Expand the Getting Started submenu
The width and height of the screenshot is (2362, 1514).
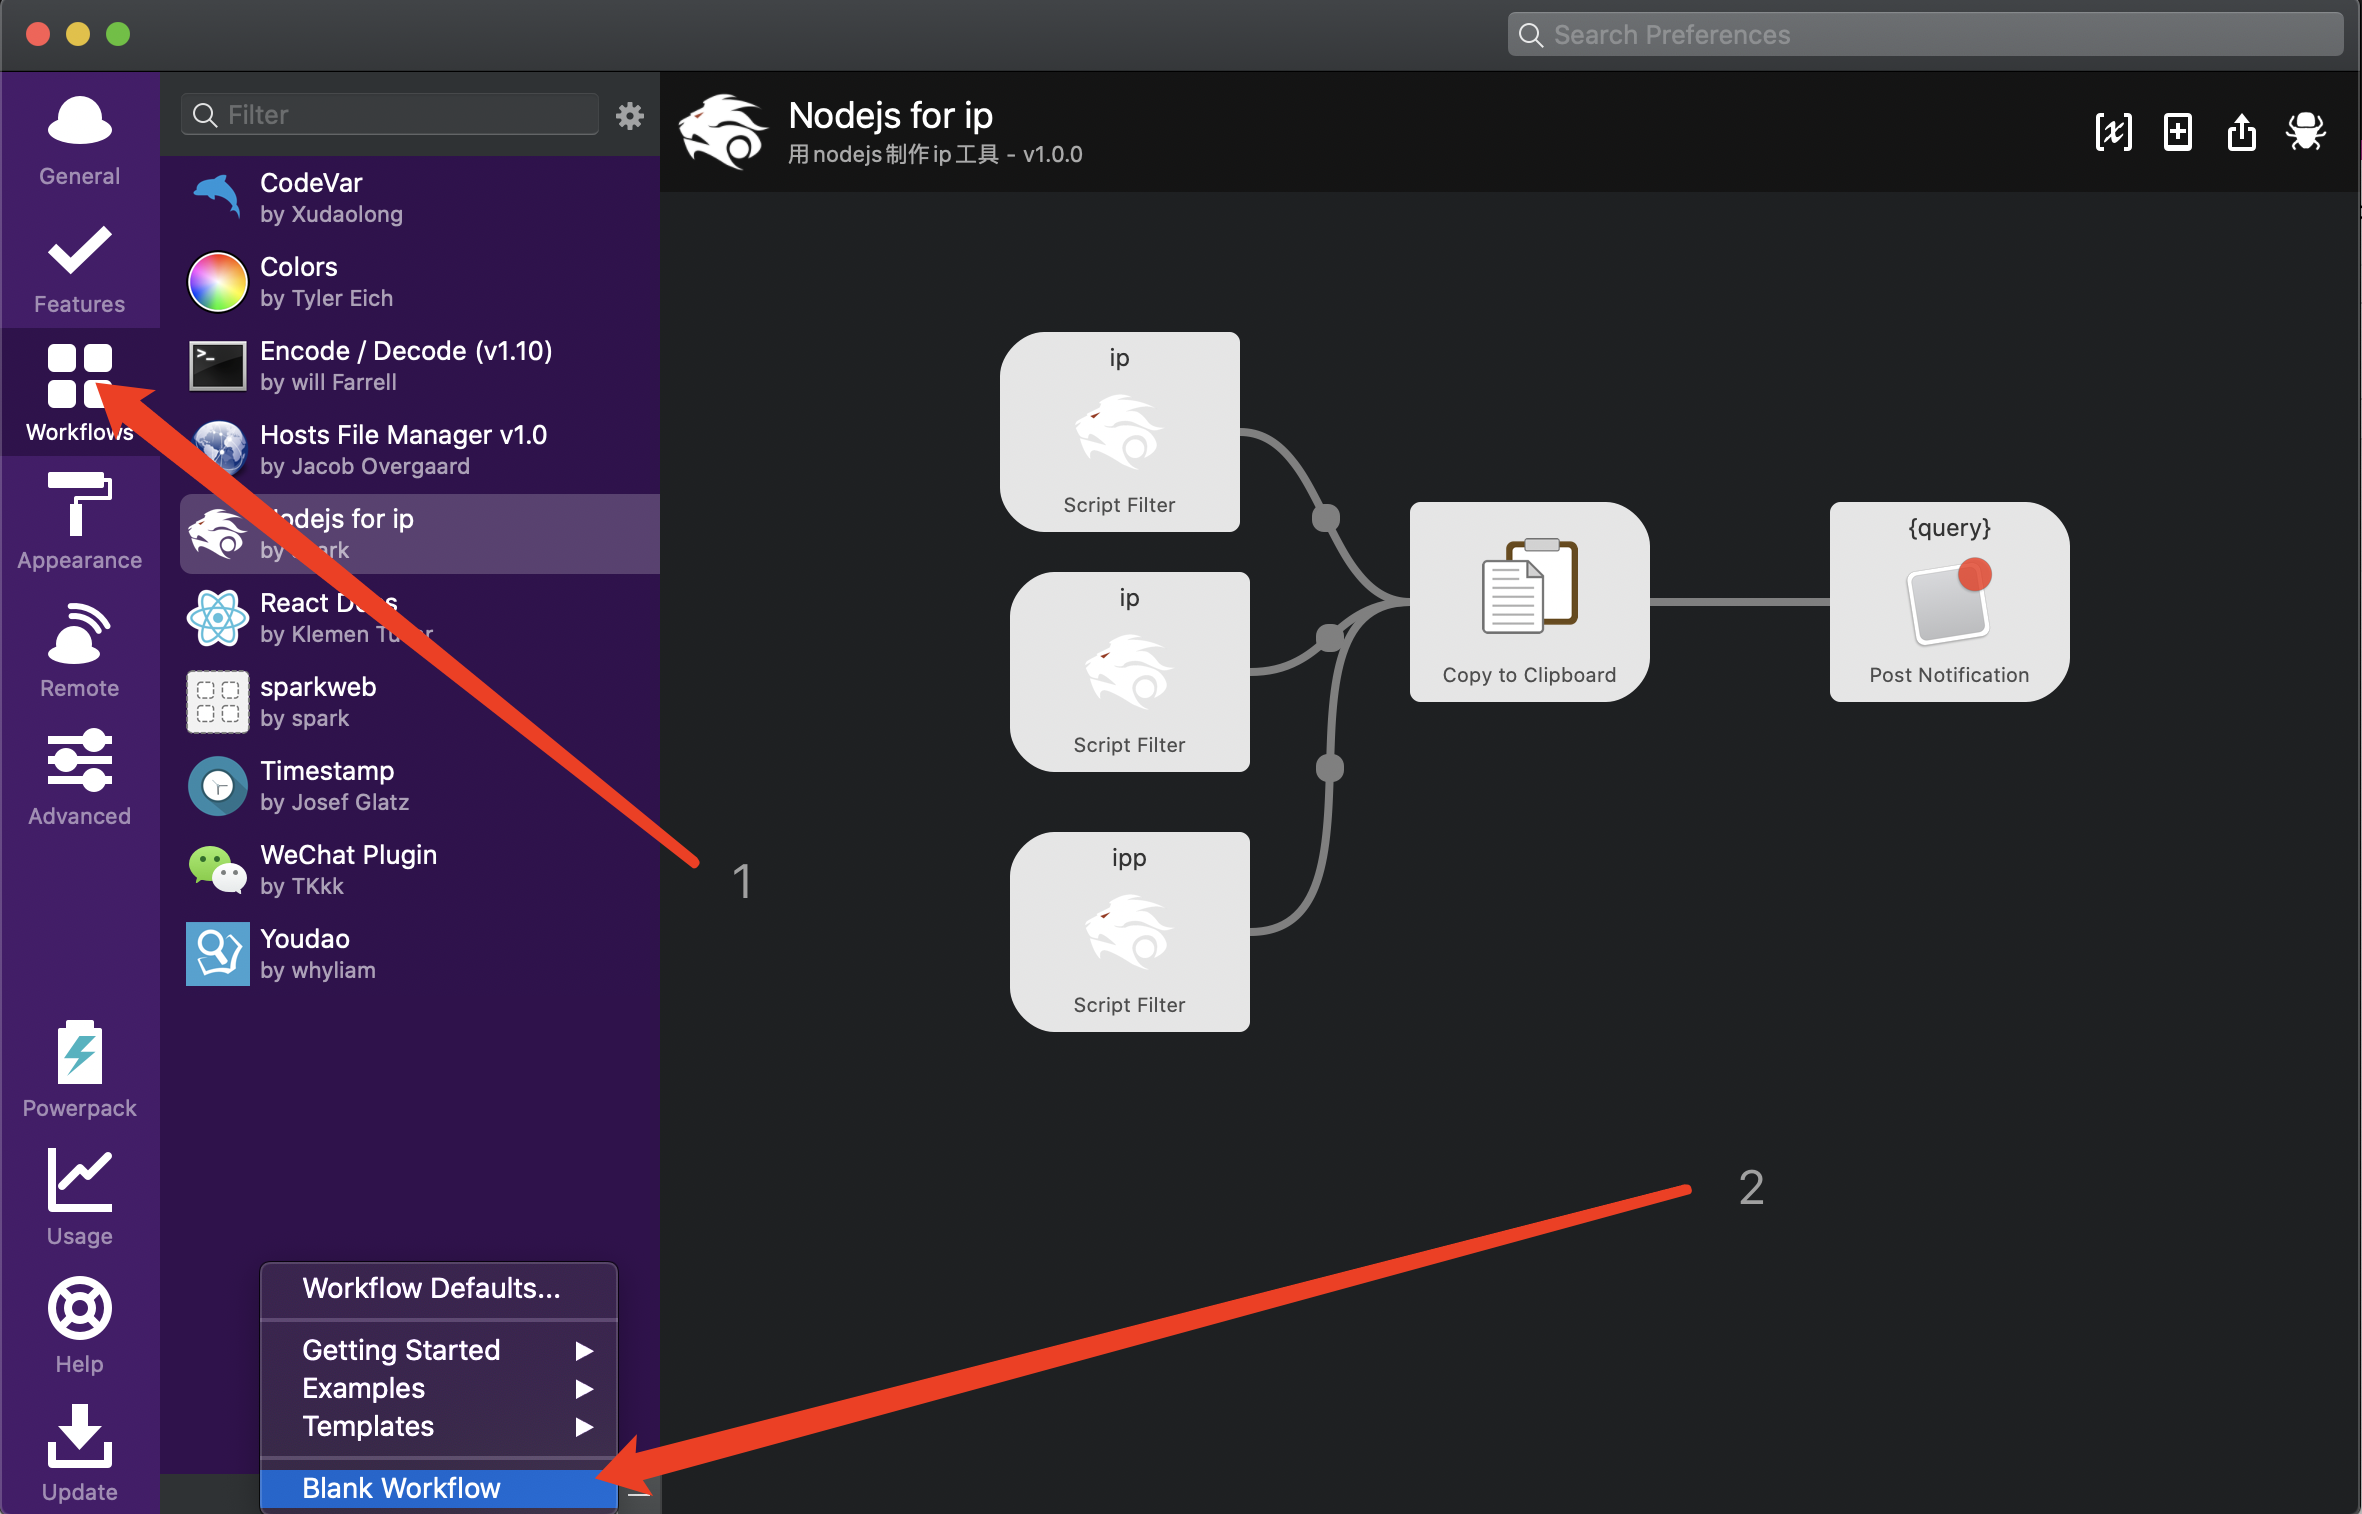(439, 1350)
